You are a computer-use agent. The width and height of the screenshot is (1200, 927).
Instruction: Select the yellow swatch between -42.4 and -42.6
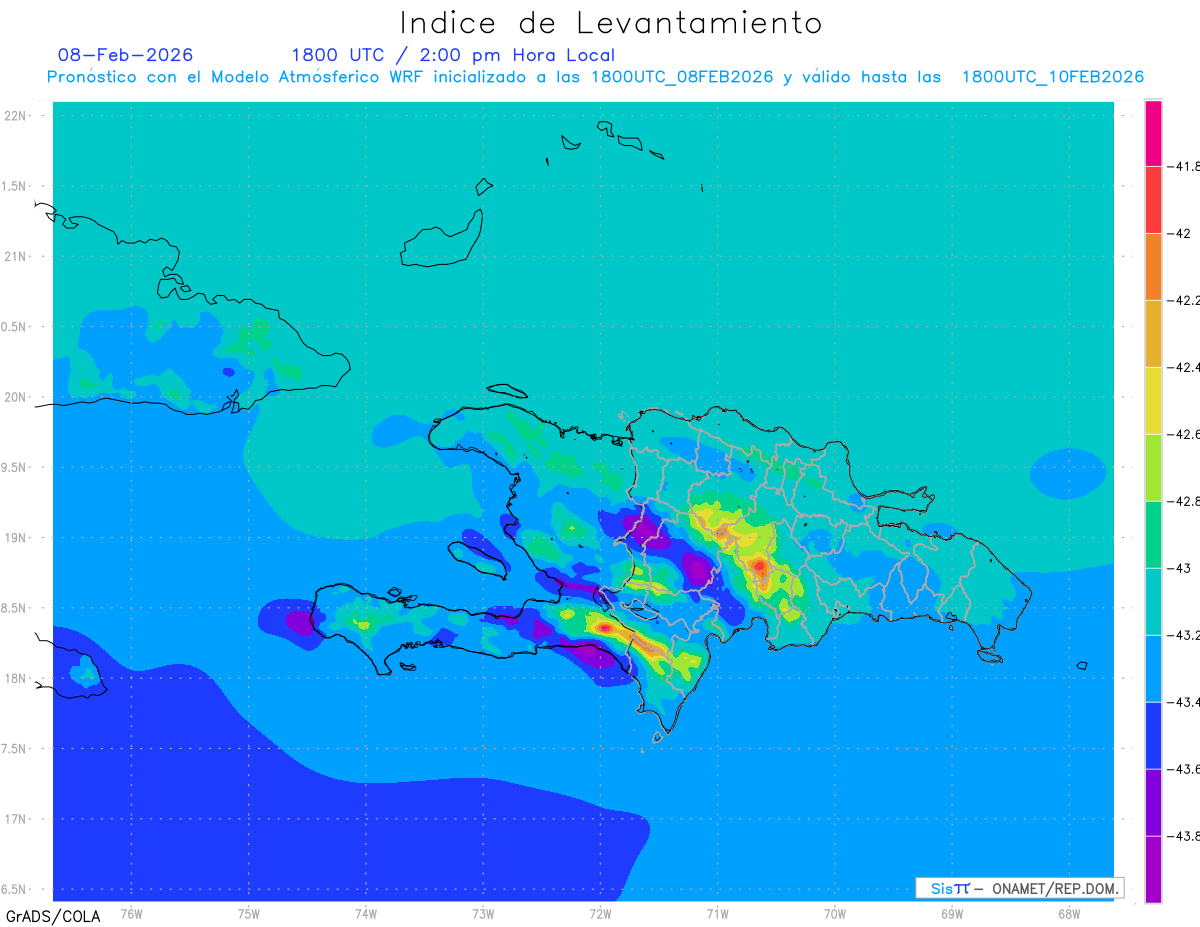[x=1153, y=401]
